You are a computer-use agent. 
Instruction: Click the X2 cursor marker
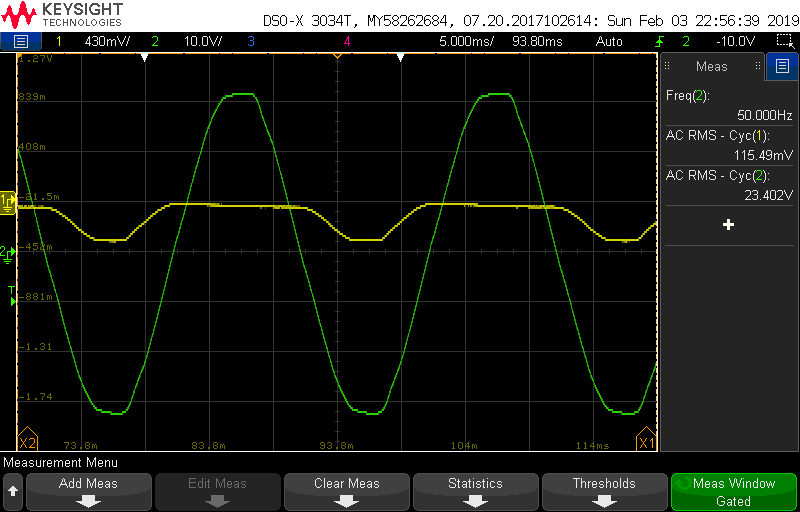[27, 439]
